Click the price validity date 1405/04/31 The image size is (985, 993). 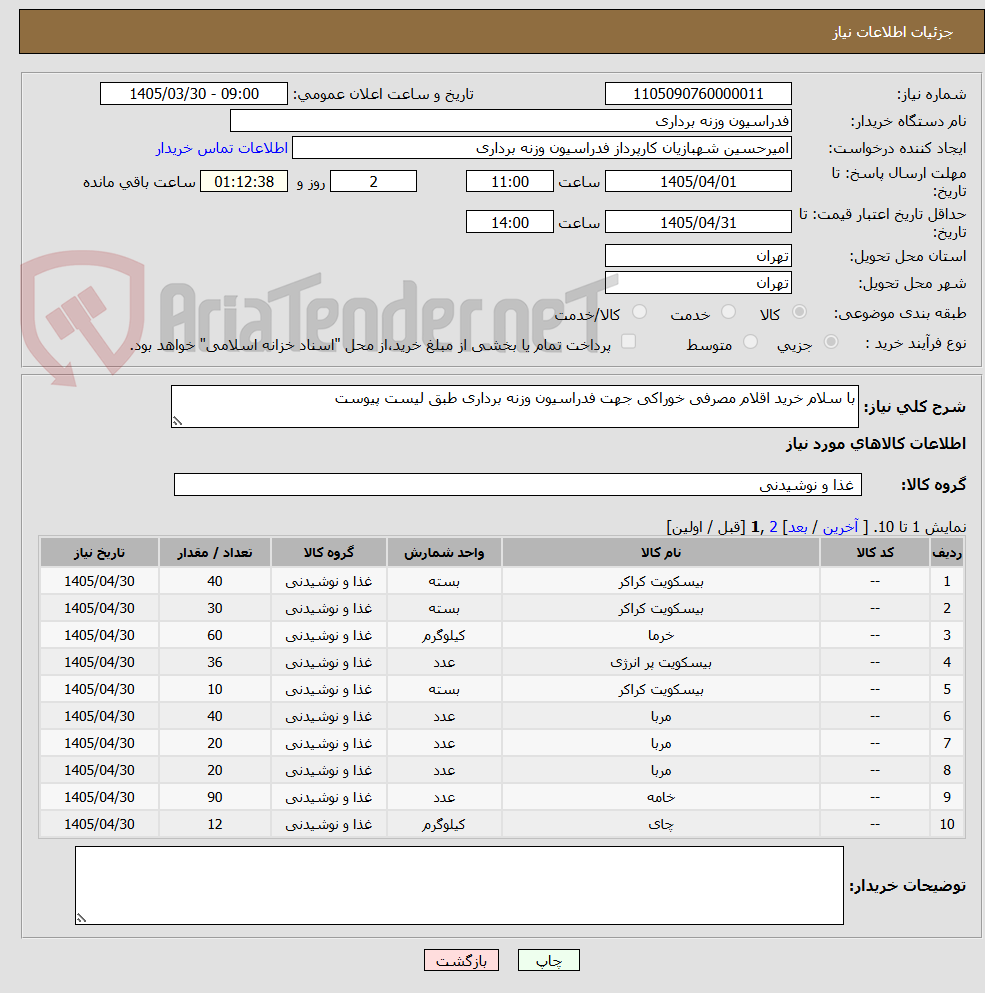coord(698,222)
